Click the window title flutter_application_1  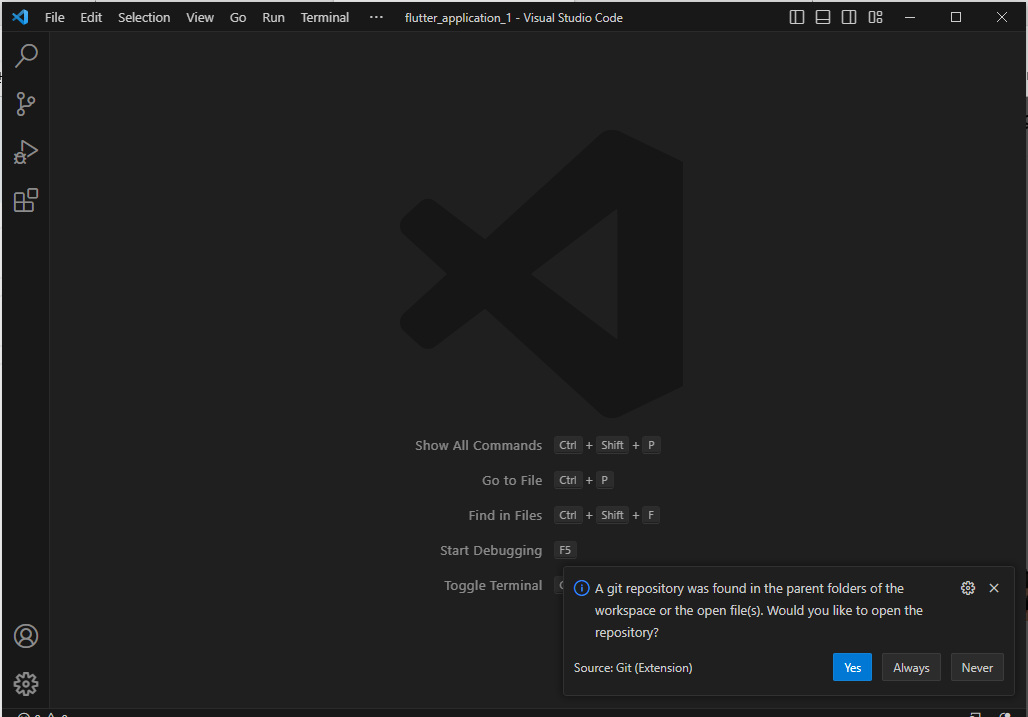coord(513,18)
